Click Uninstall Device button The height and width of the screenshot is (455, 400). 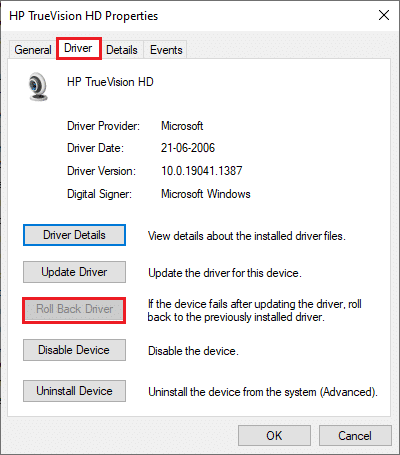tap(74, 391)
